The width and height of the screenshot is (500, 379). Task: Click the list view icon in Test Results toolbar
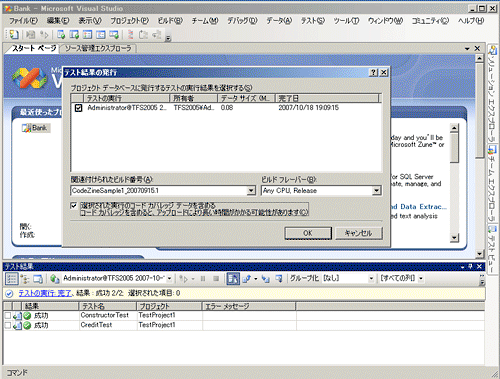pos(12,279)
